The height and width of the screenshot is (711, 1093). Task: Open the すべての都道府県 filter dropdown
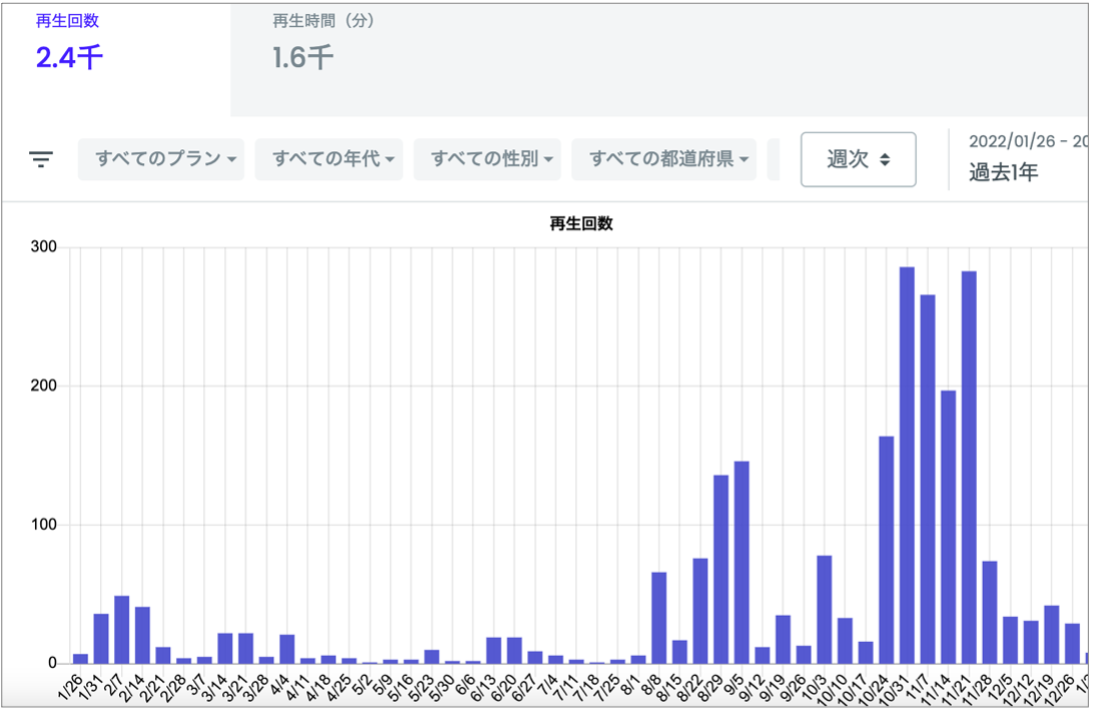tap(664, 160)
